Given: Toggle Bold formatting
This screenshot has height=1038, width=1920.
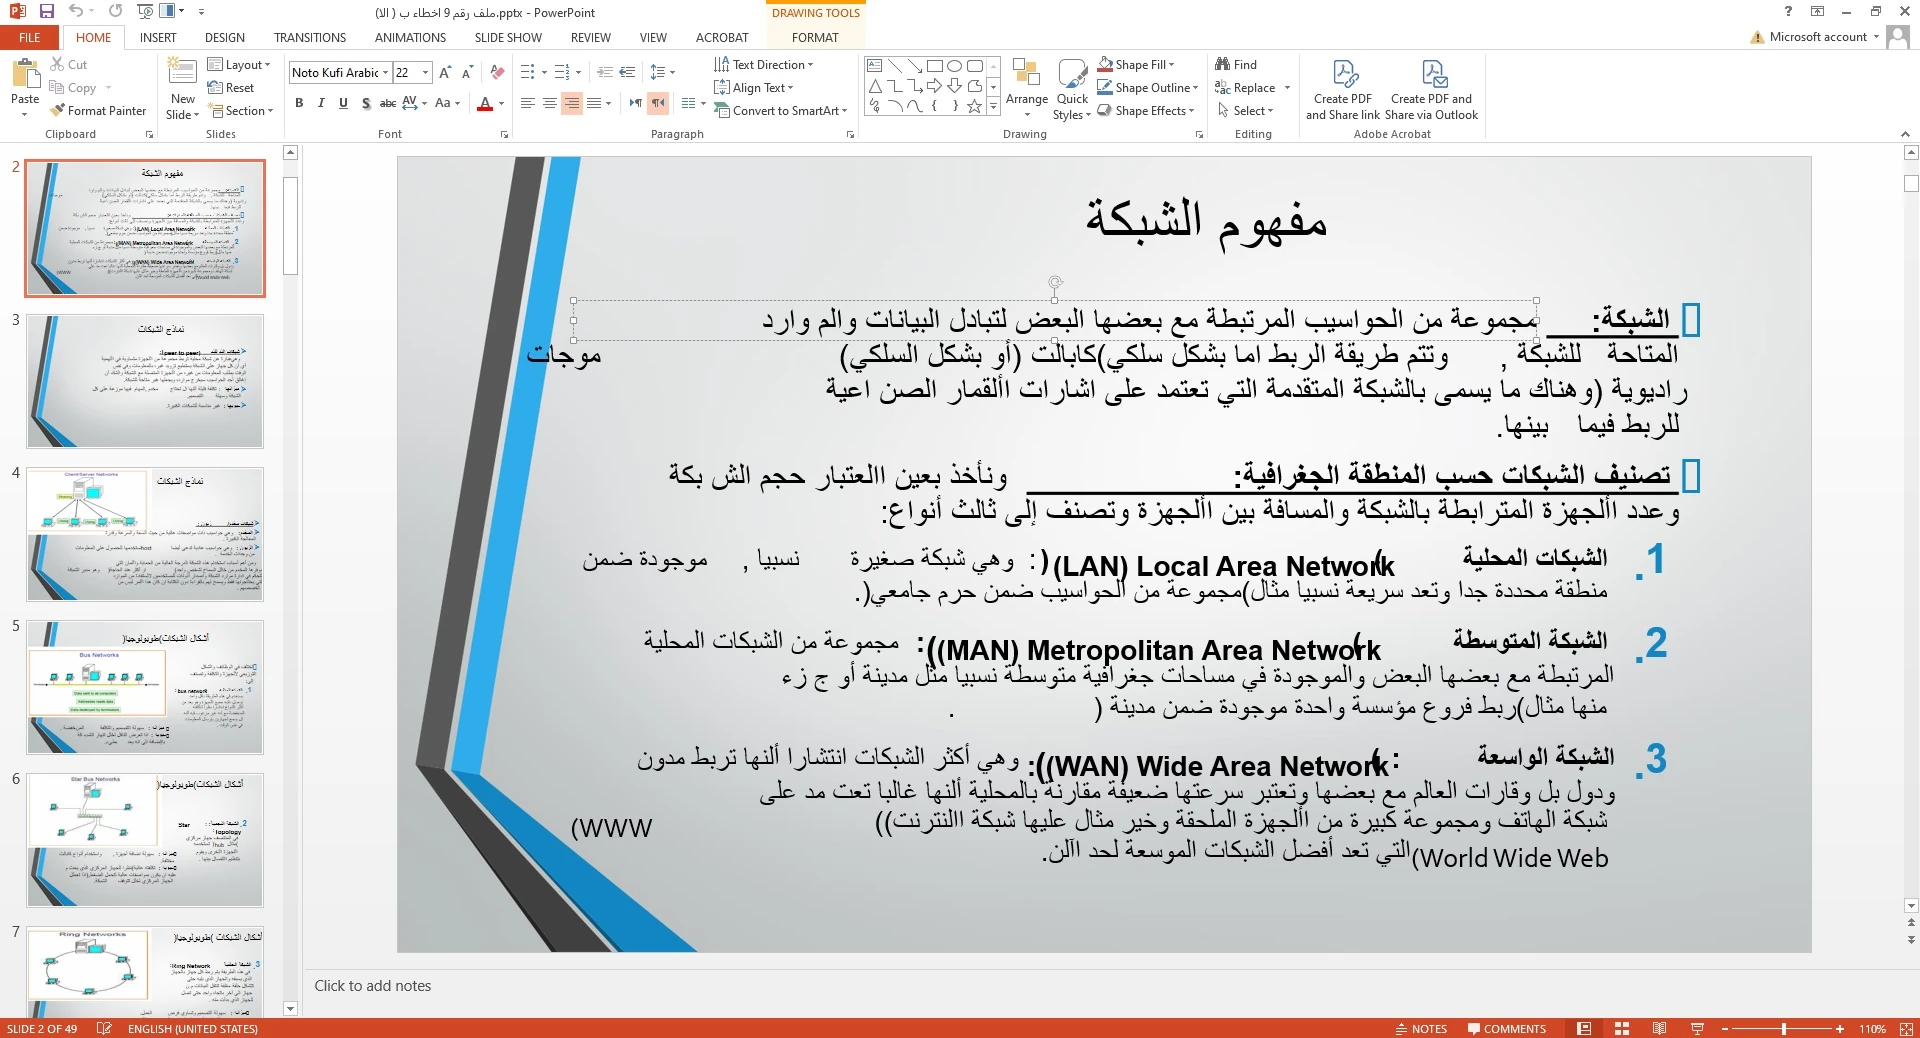Looking at the screenshot, I should [x=299, y=103].
